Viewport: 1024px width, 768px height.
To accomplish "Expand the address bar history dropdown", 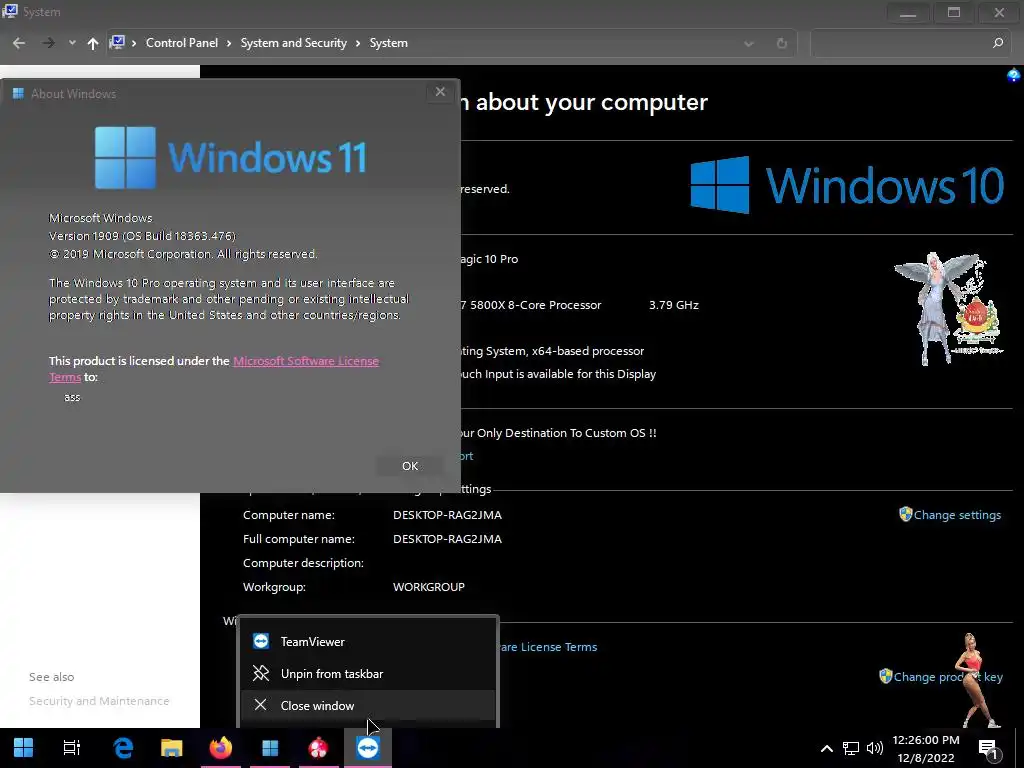I will point(748,44).
